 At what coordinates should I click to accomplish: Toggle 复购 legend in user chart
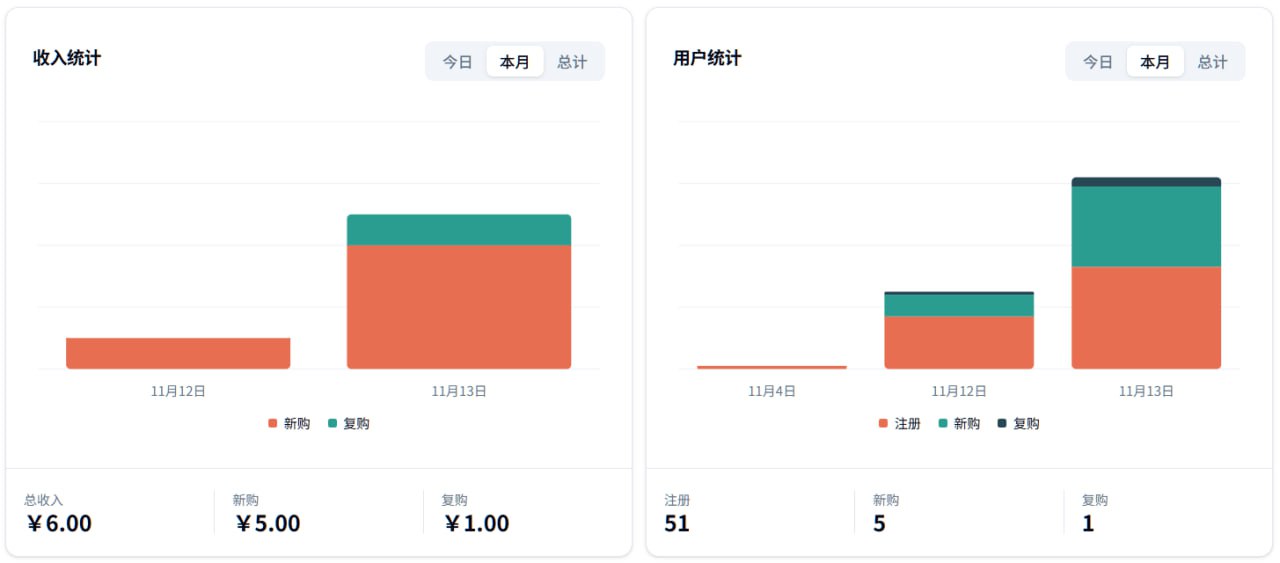[1019, 424]
